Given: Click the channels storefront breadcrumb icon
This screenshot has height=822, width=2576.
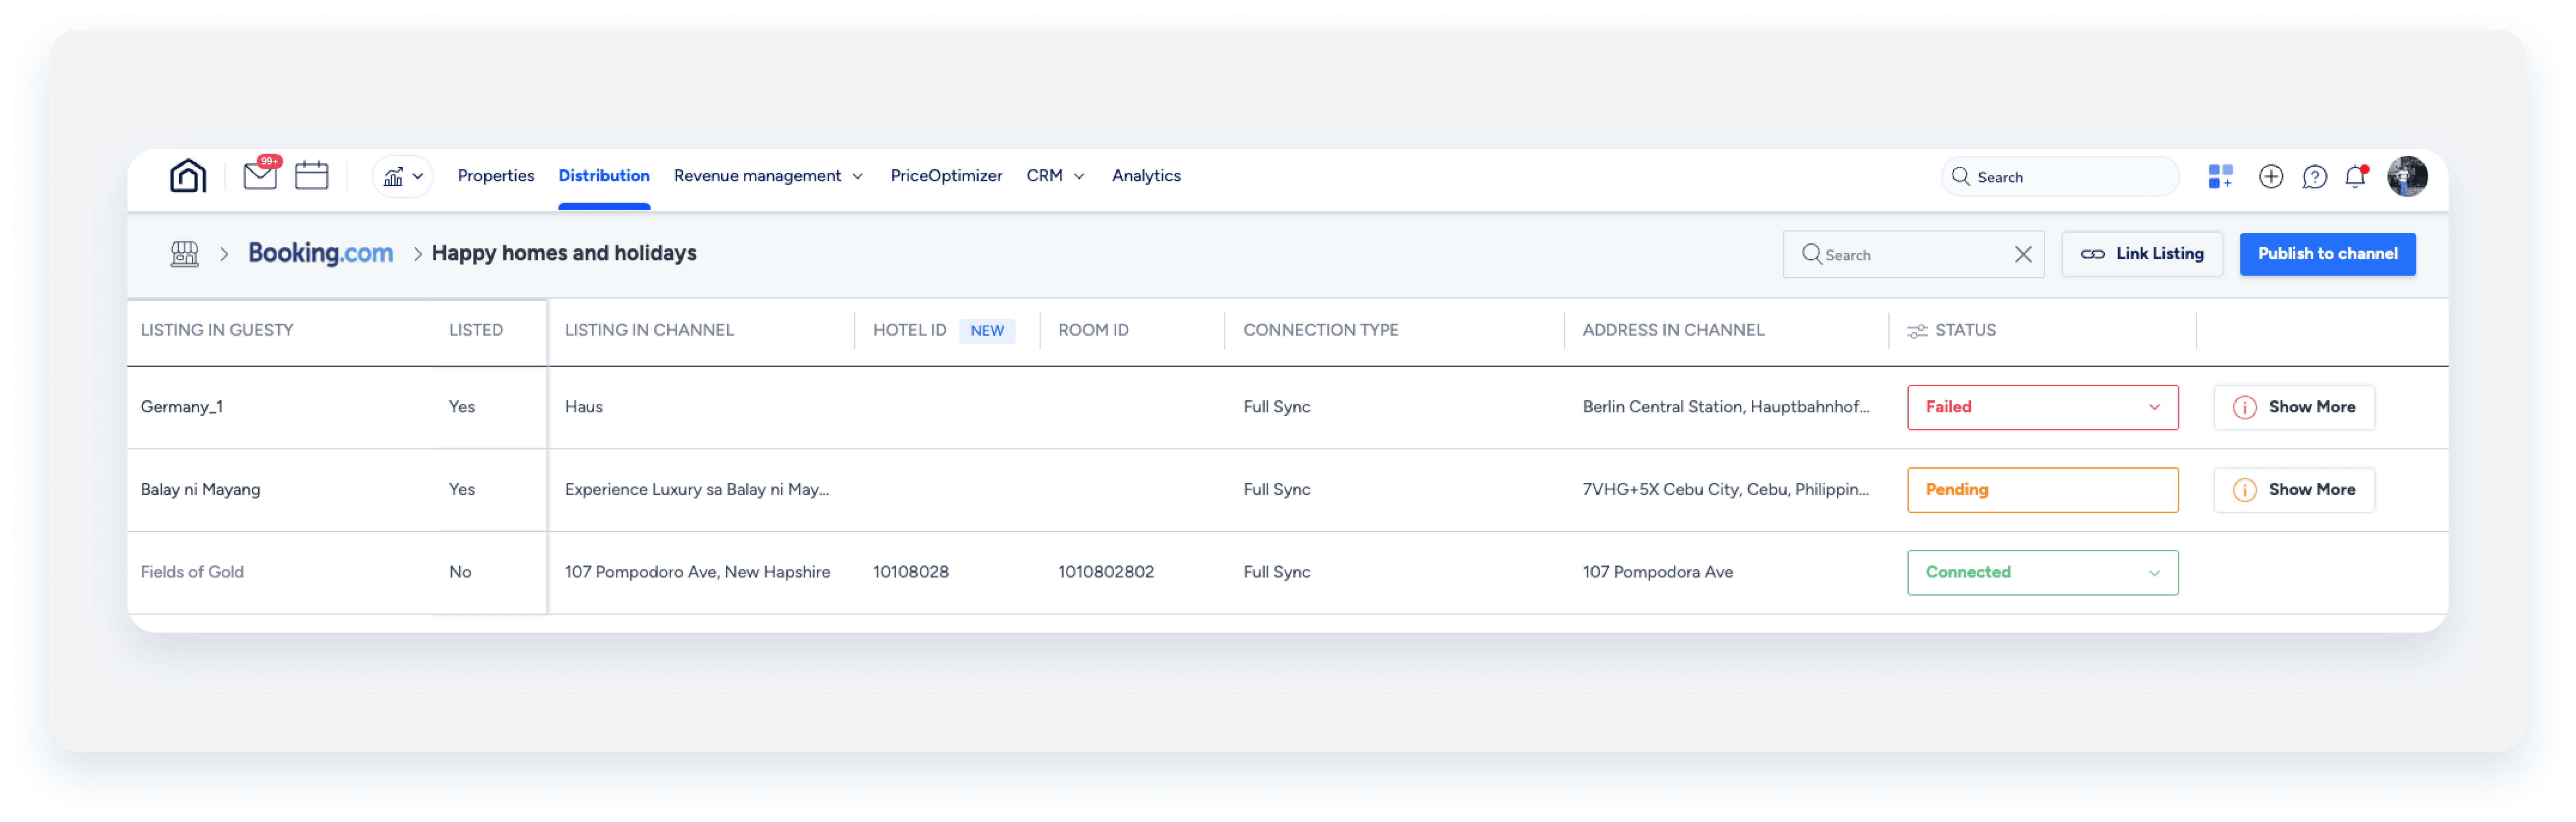Looking at the screenshot, I should click(185, 254).
